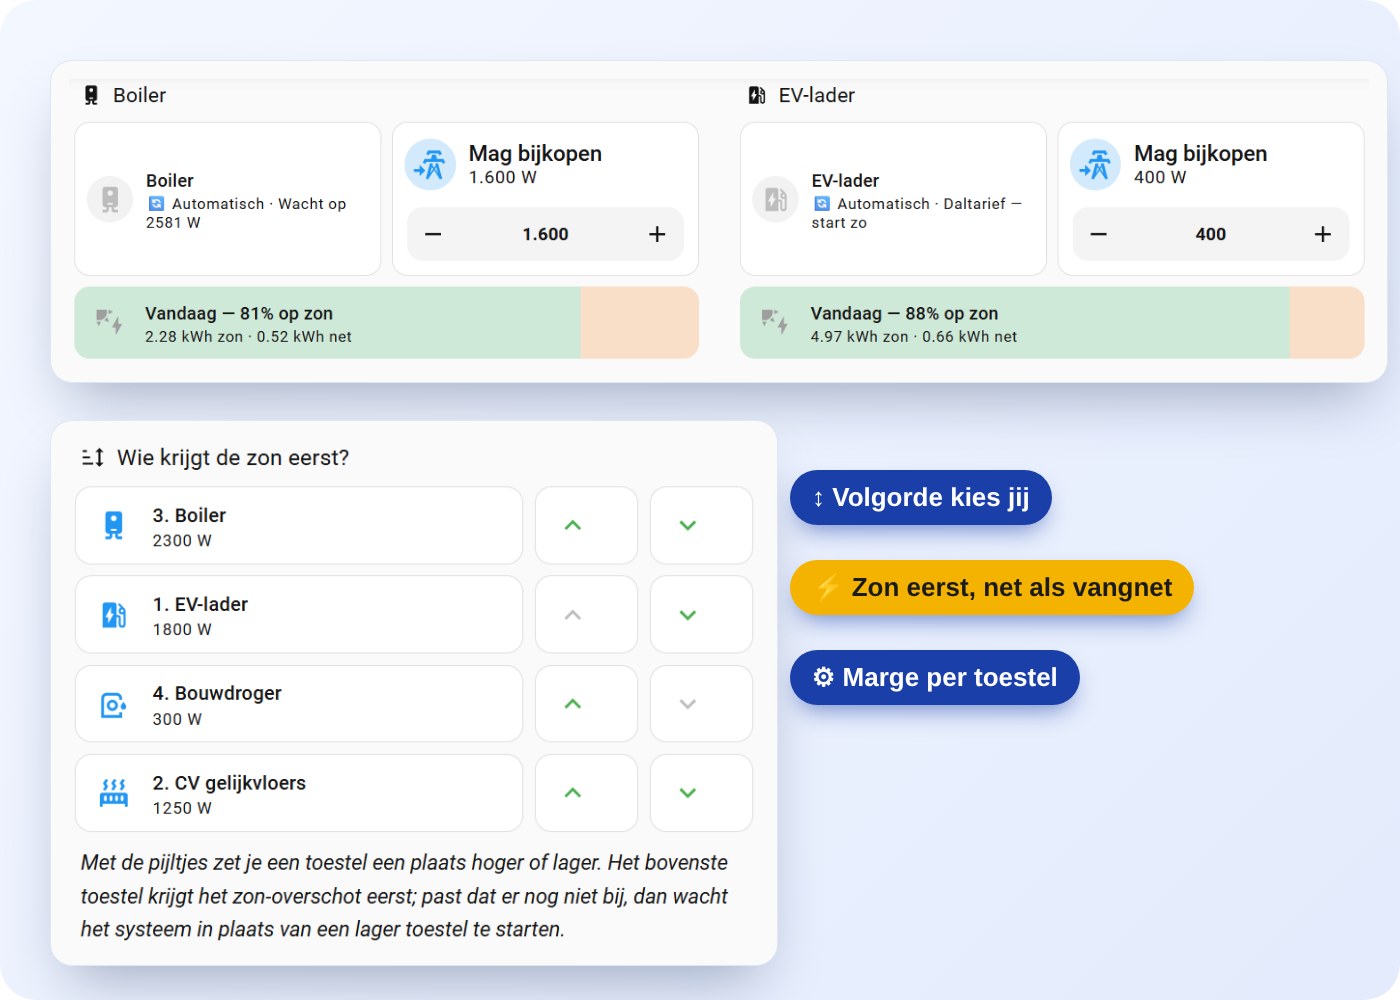Click the EV-lader 'Vandaag — 88% op zon' progress bar

tap(1052, 323)
